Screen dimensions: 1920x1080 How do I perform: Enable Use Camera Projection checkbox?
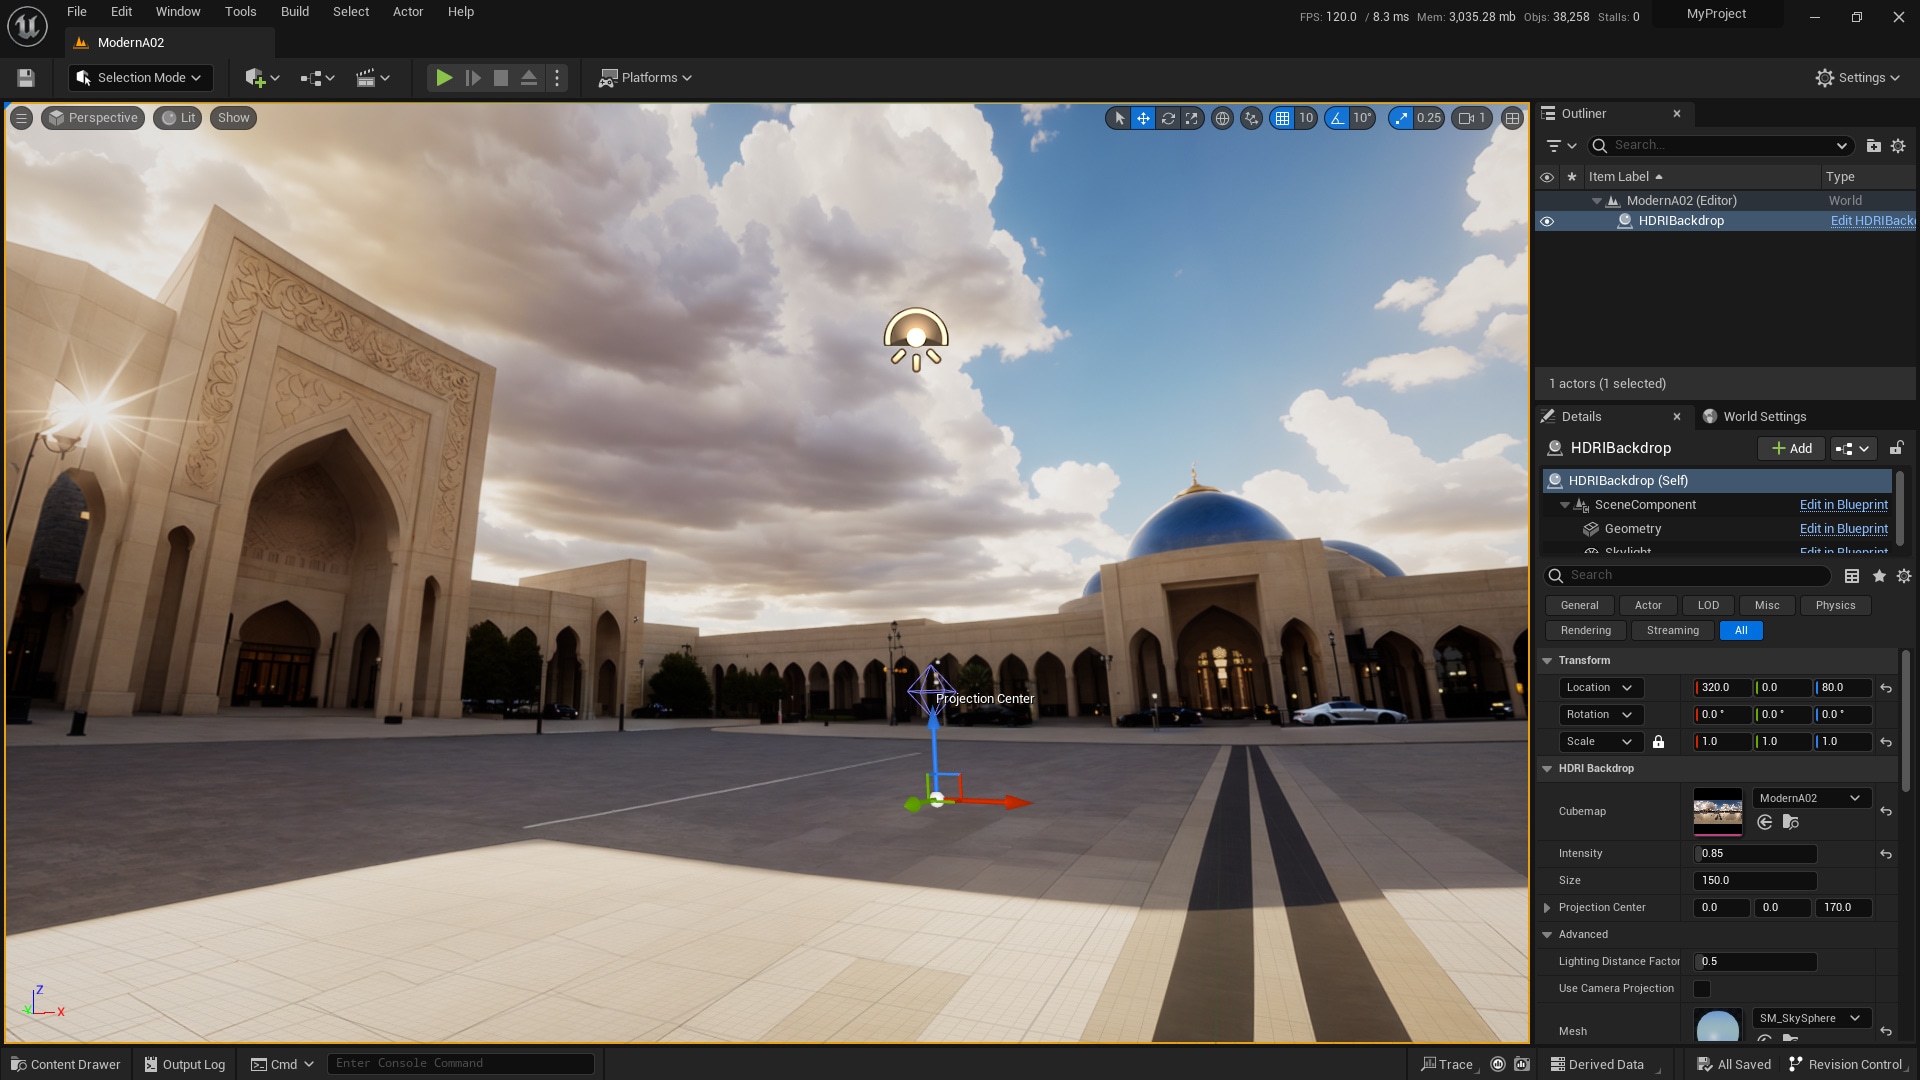(1703, 988)
